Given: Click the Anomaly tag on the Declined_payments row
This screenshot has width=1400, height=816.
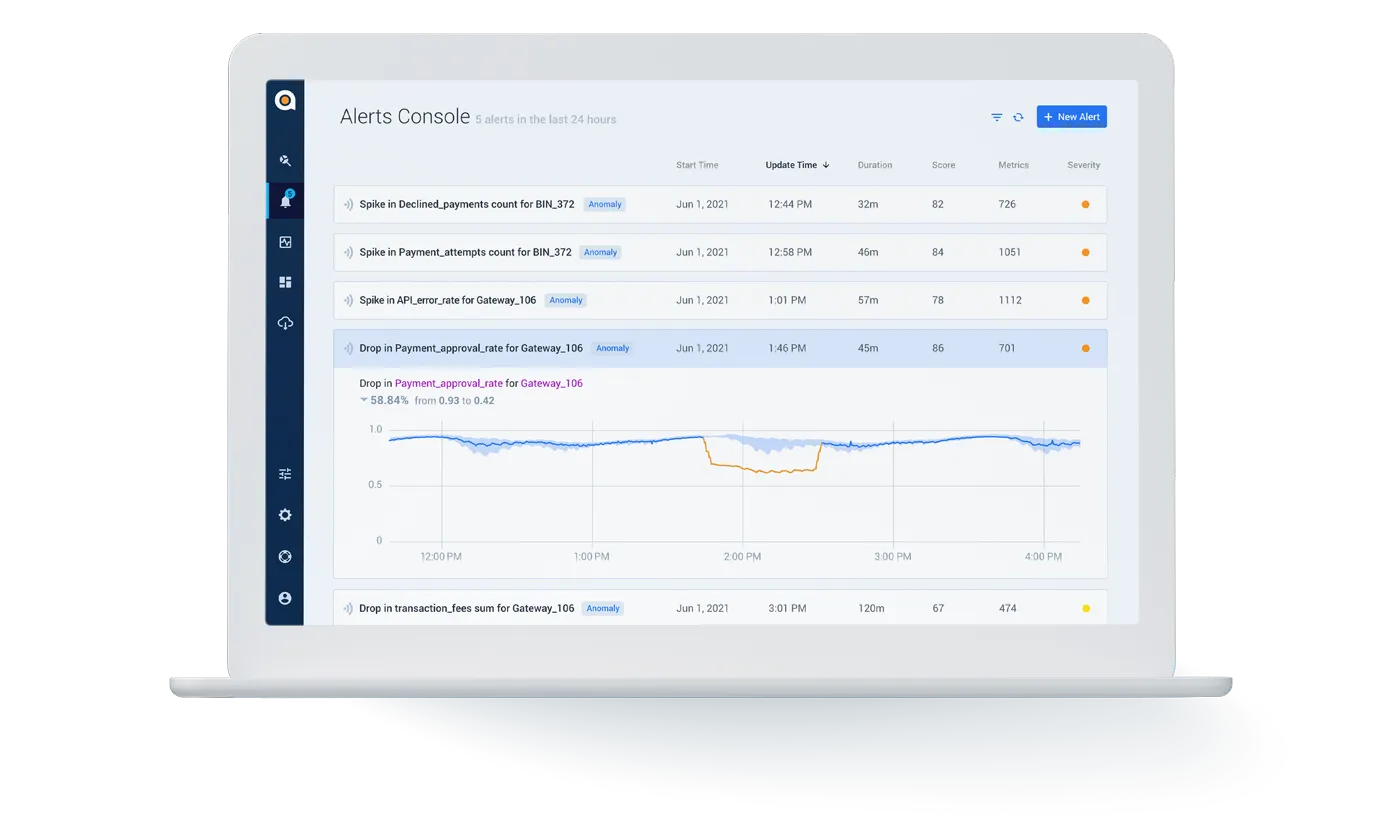Looking at the screenshot, I should [x=605, y=204].
